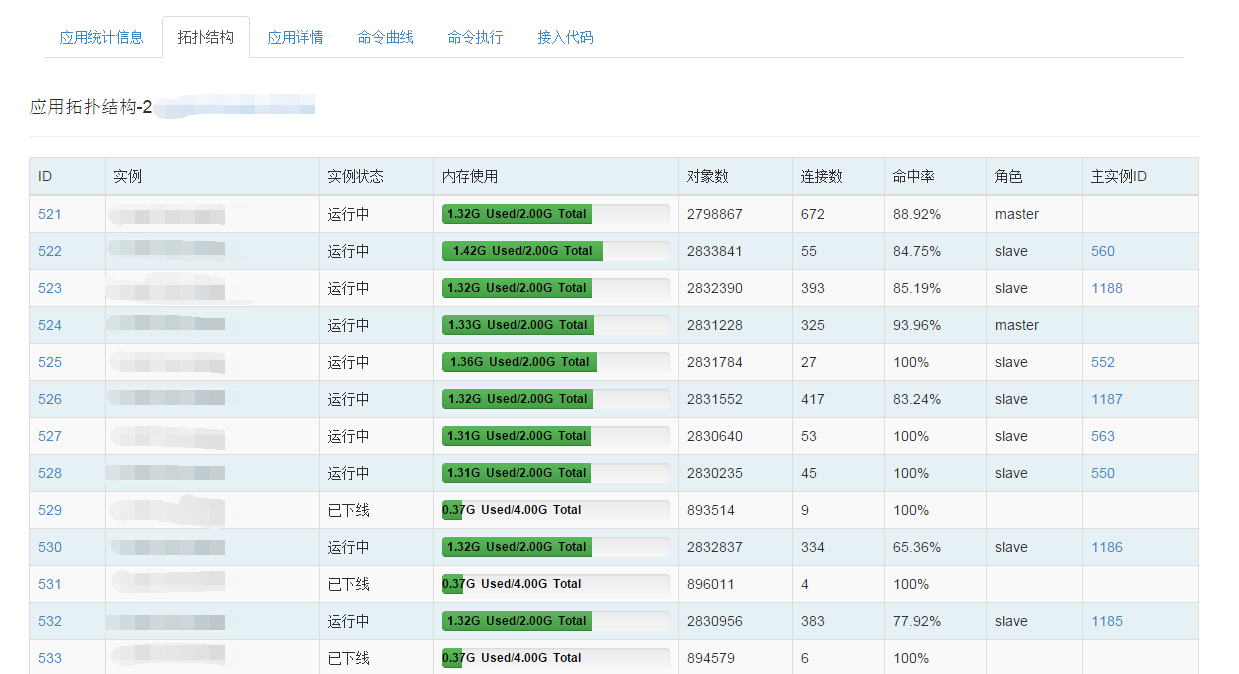Follow the instance ID 528 link
Screen dimensions: 1239x674
point(50,473)
